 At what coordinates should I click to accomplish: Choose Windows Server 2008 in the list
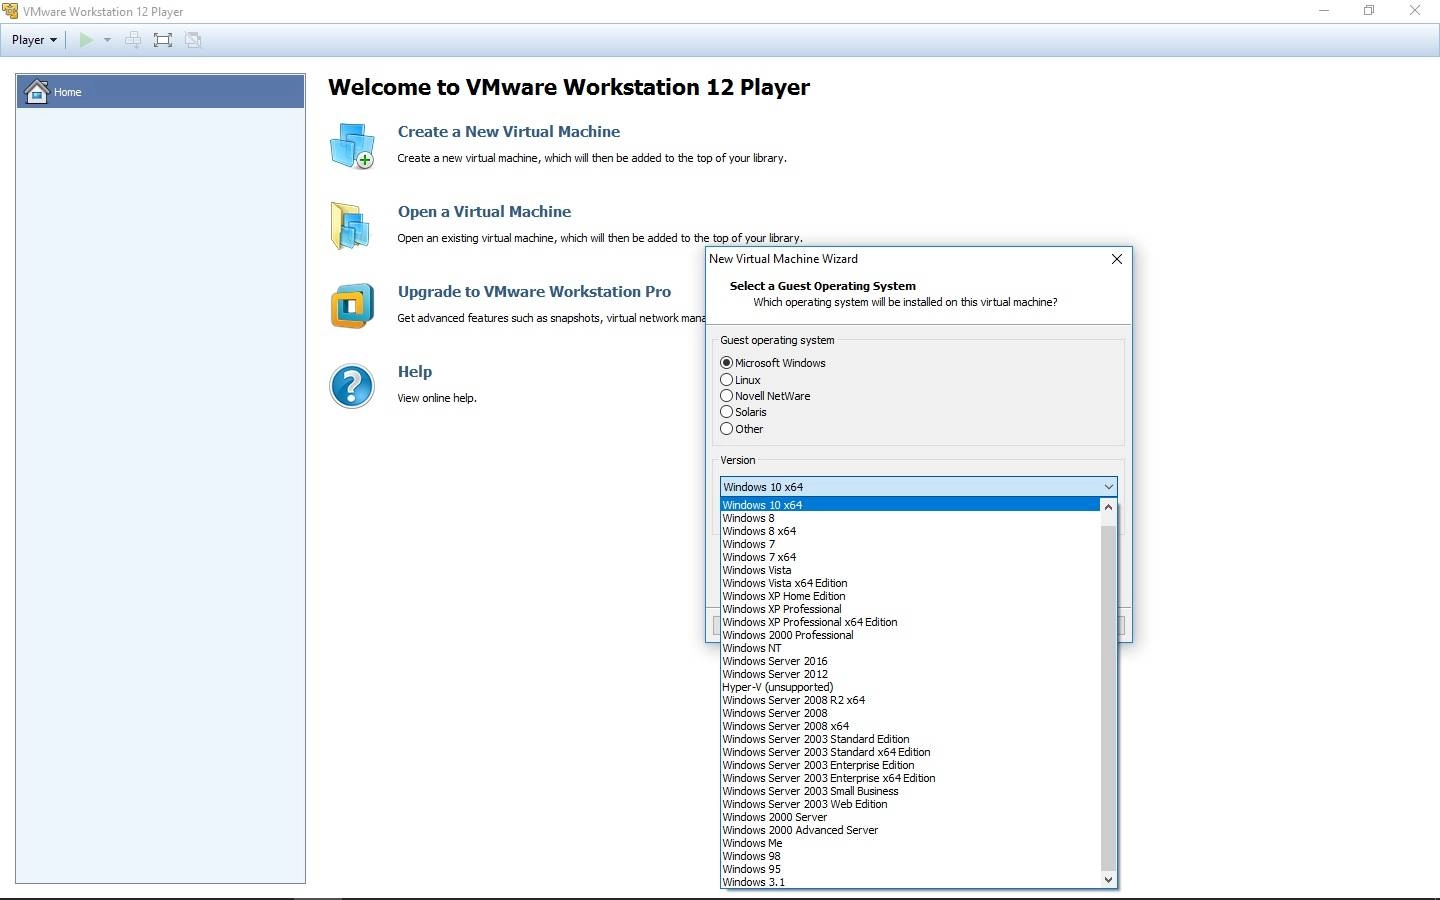tap(910, 713)
